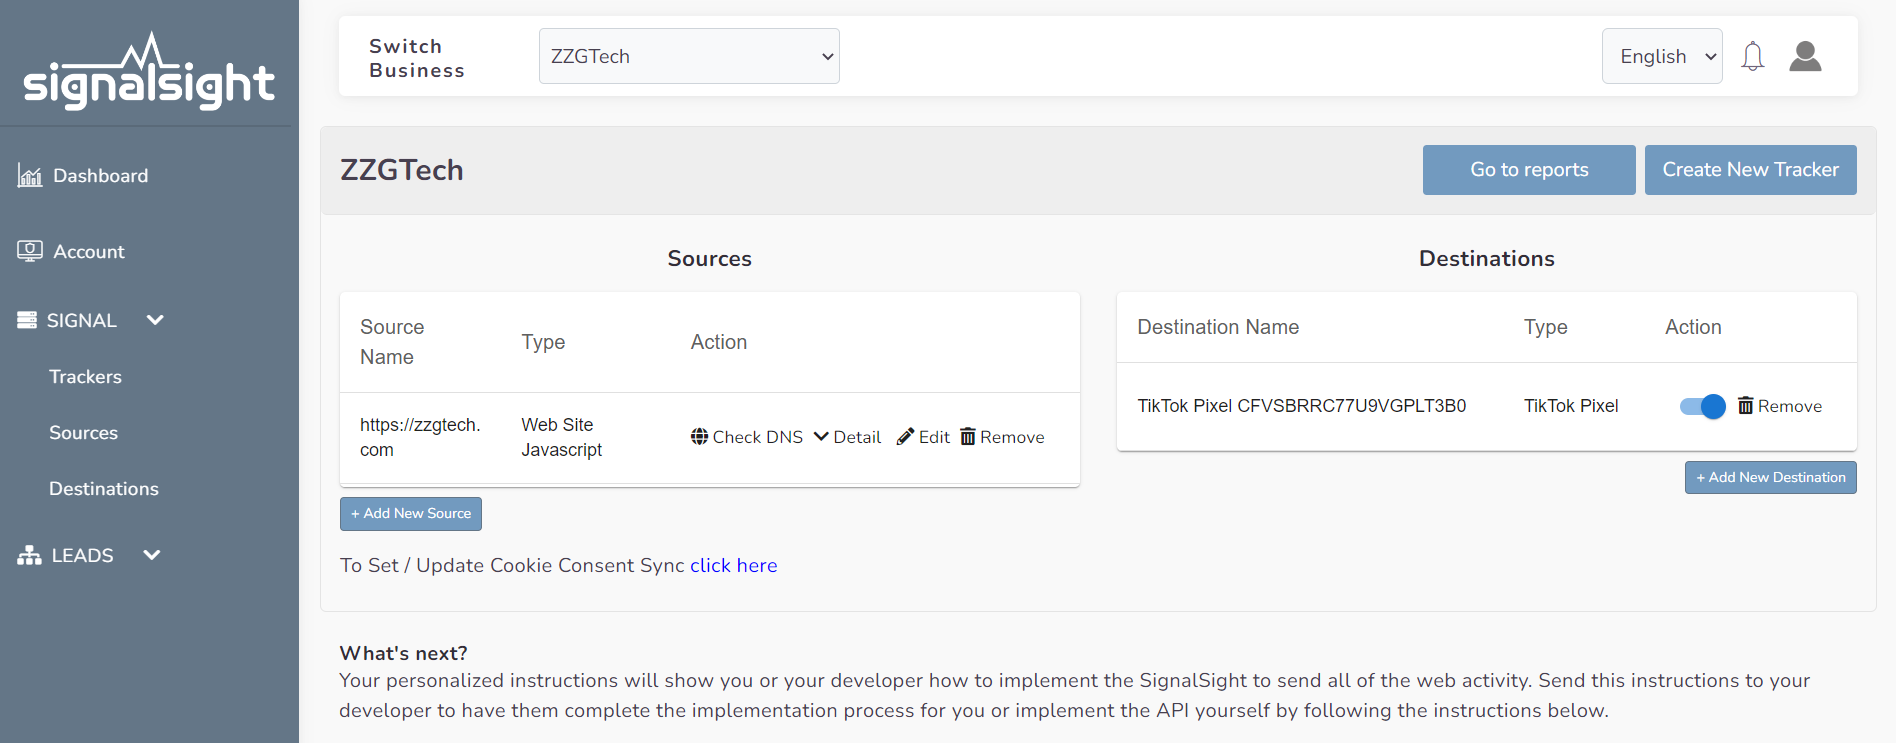Click the Sources section heading
The image size is (1896, 743).
709,259
